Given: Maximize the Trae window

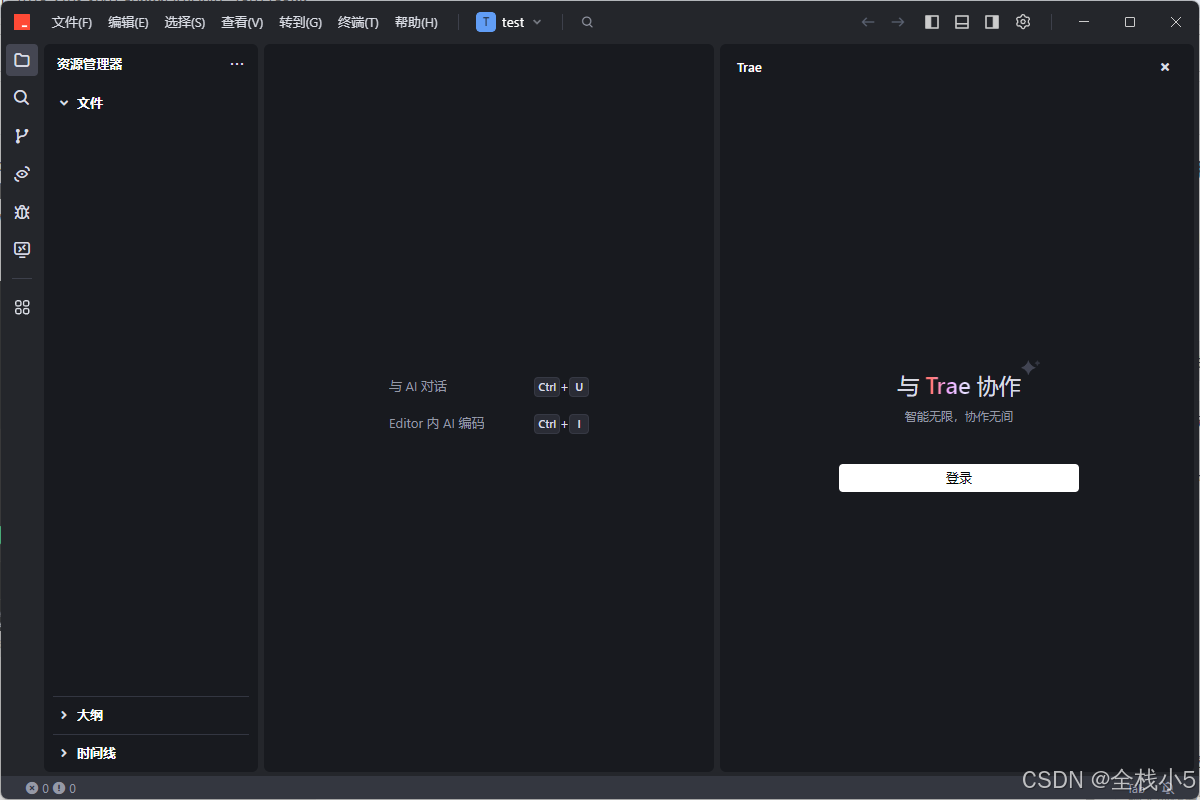Looking at the screenshot, I should coord(1130,22).
